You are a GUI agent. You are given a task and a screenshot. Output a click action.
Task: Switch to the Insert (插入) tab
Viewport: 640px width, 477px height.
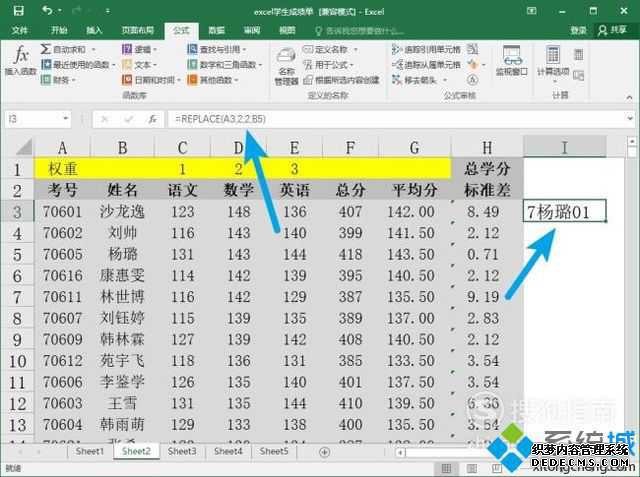[x=94, y=30]
